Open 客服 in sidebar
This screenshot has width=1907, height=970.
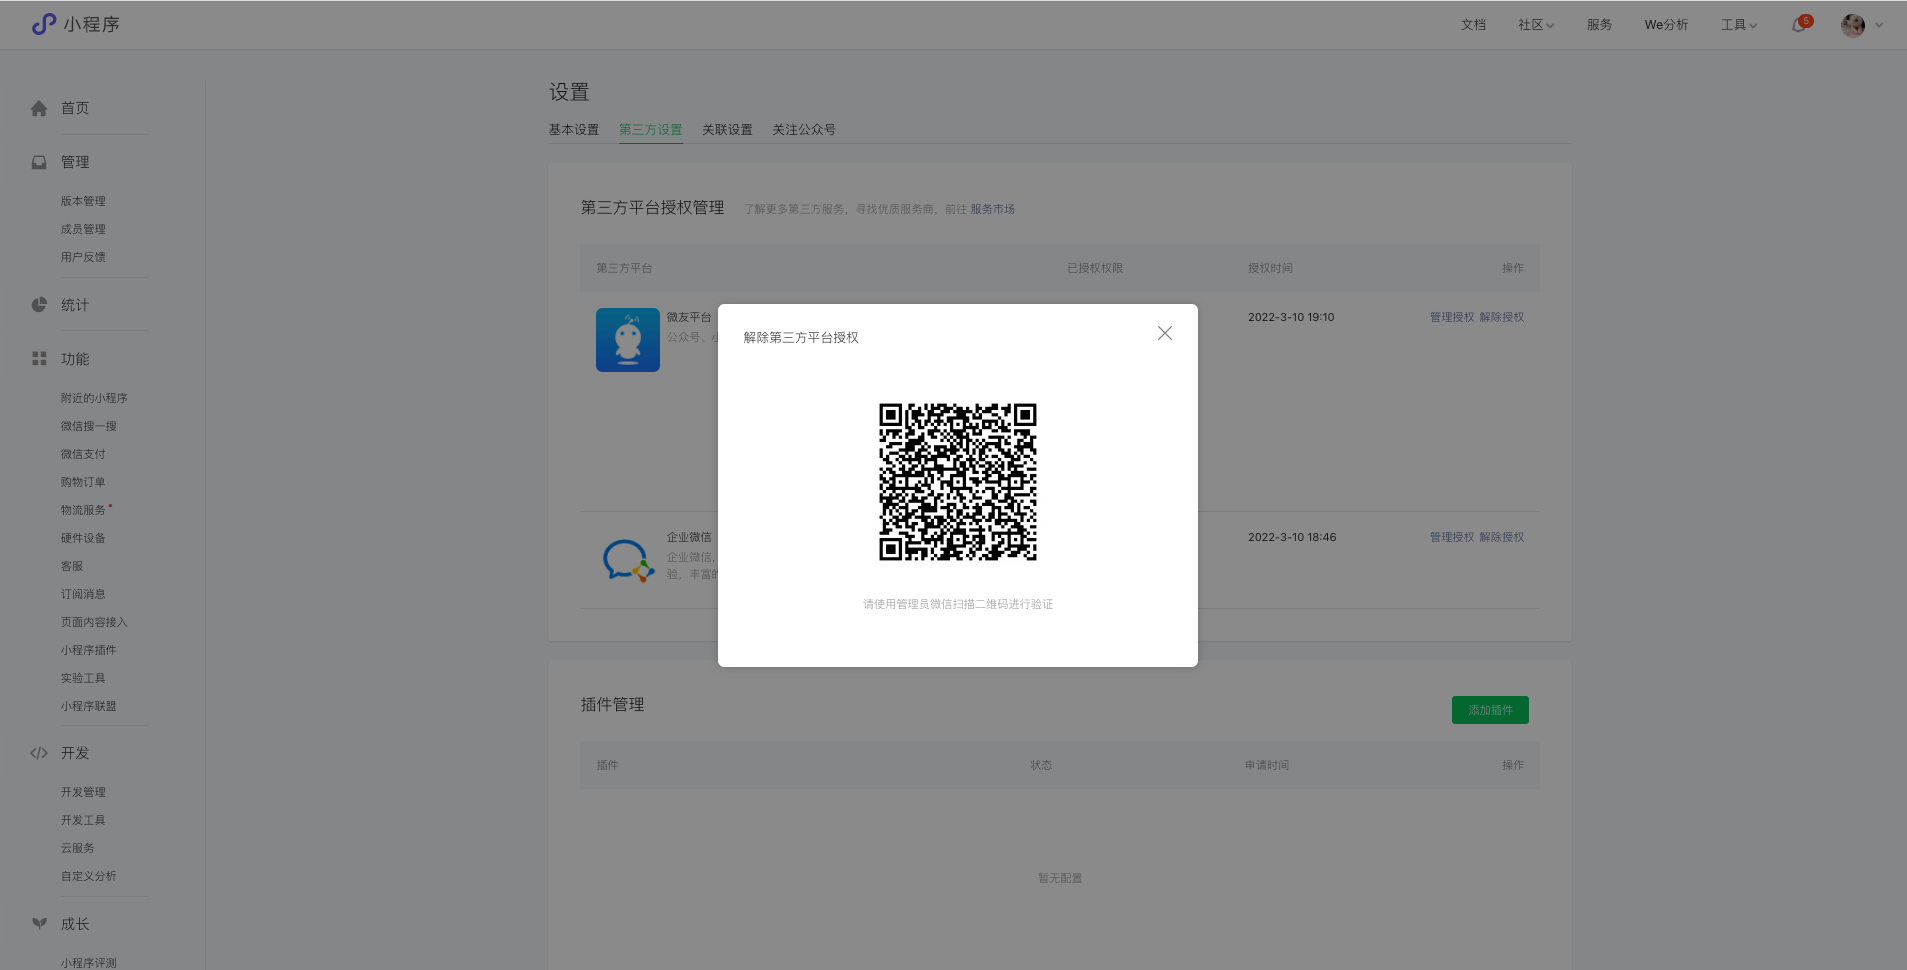[x=72, y=566]
